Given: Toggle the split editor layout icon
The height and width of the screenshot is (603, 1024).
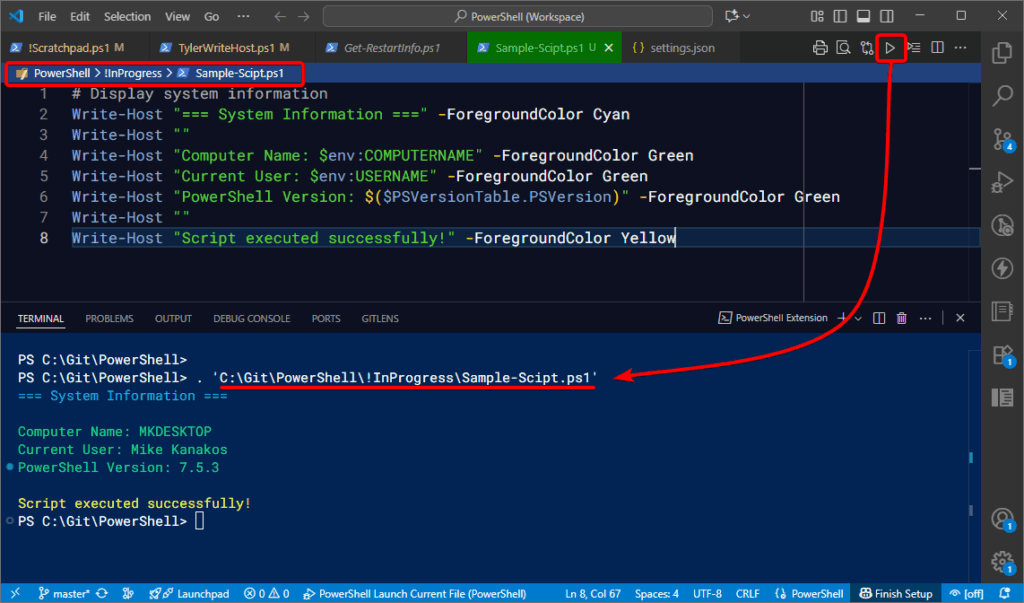Looking at the screenshot, I should (936, 47).
